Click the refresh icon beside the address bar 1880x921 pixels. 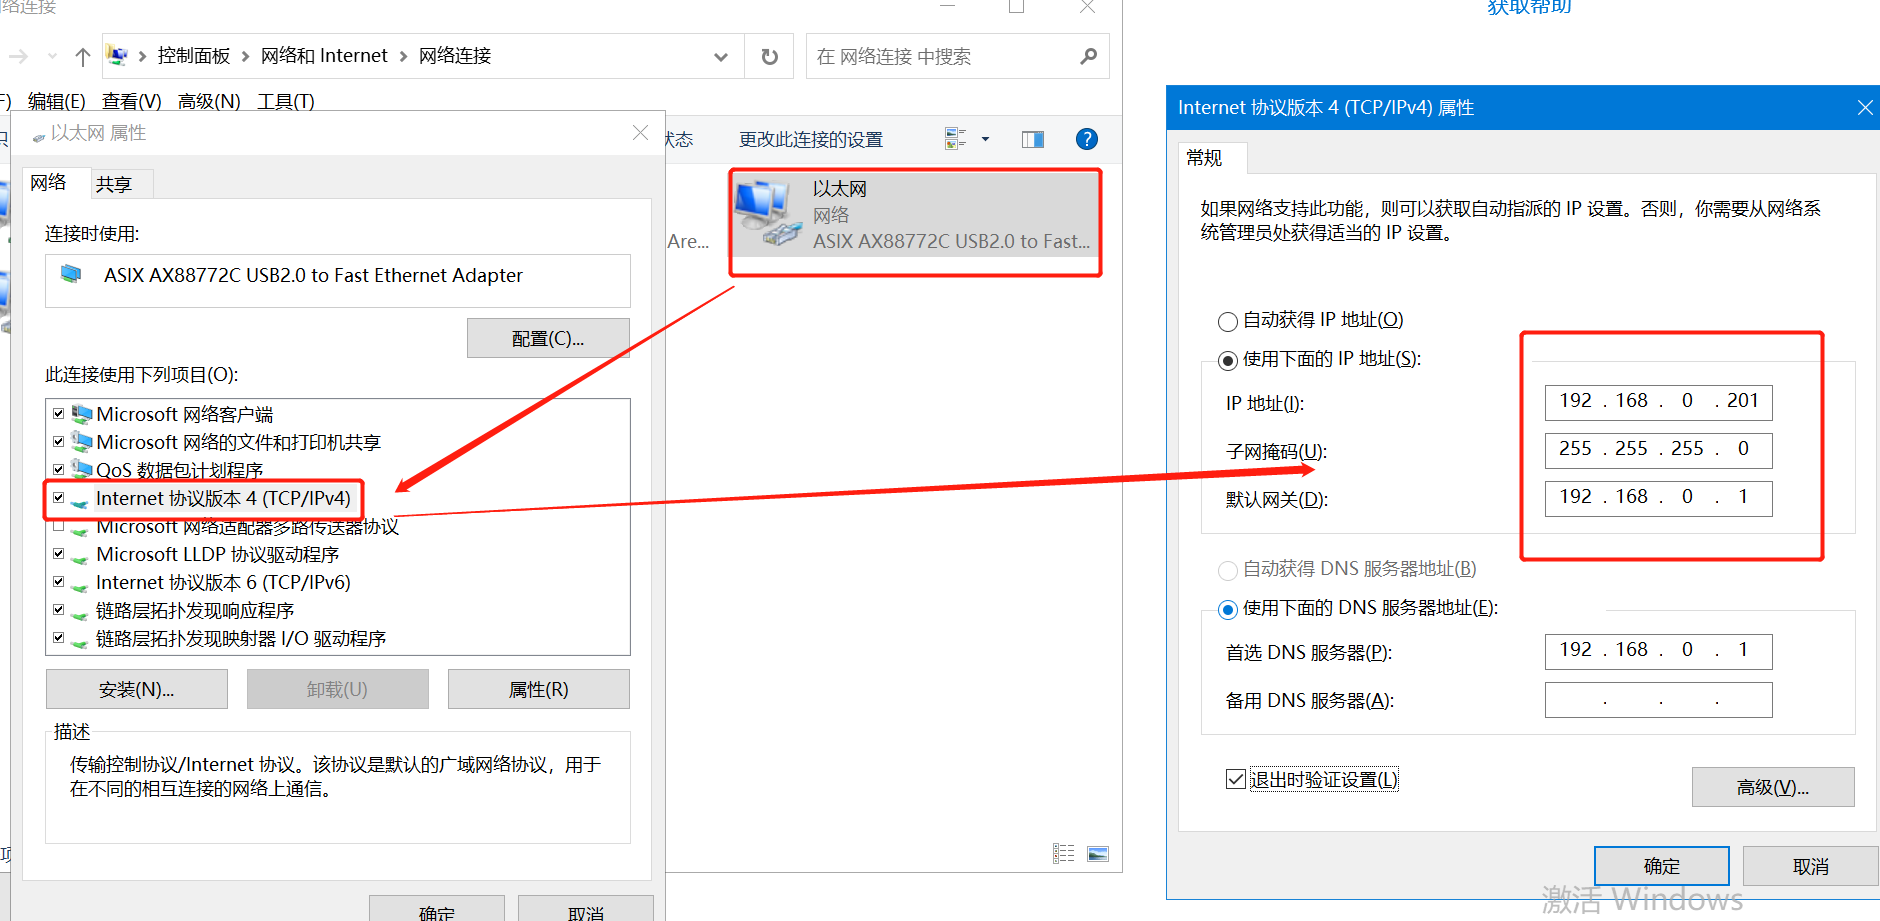pos(769,57)
